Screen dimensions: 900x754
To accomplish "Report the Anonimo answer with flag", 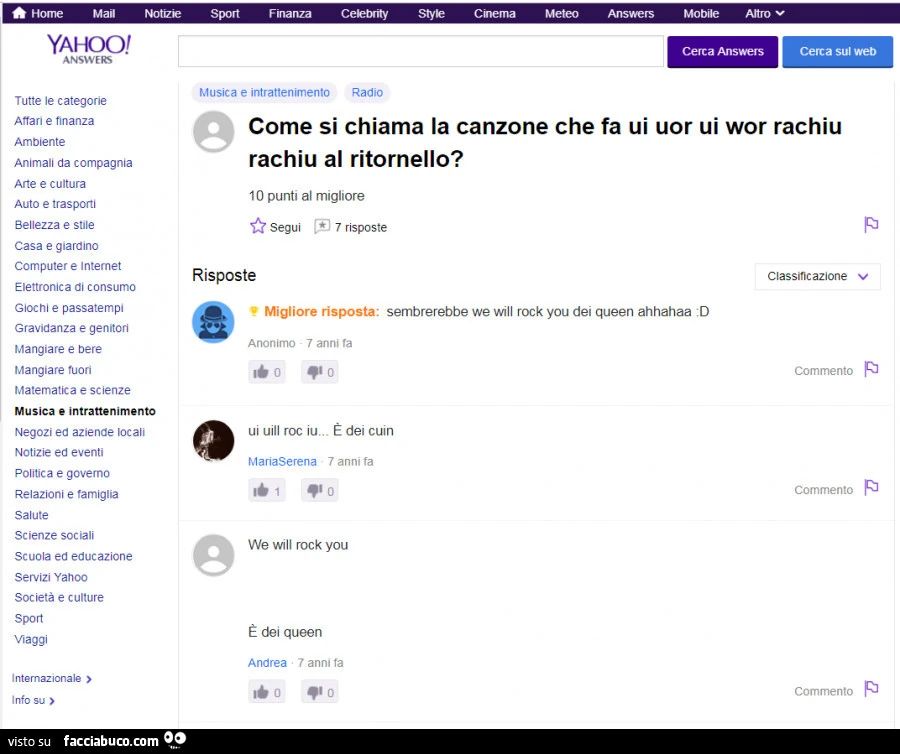I will coord(871,368).
